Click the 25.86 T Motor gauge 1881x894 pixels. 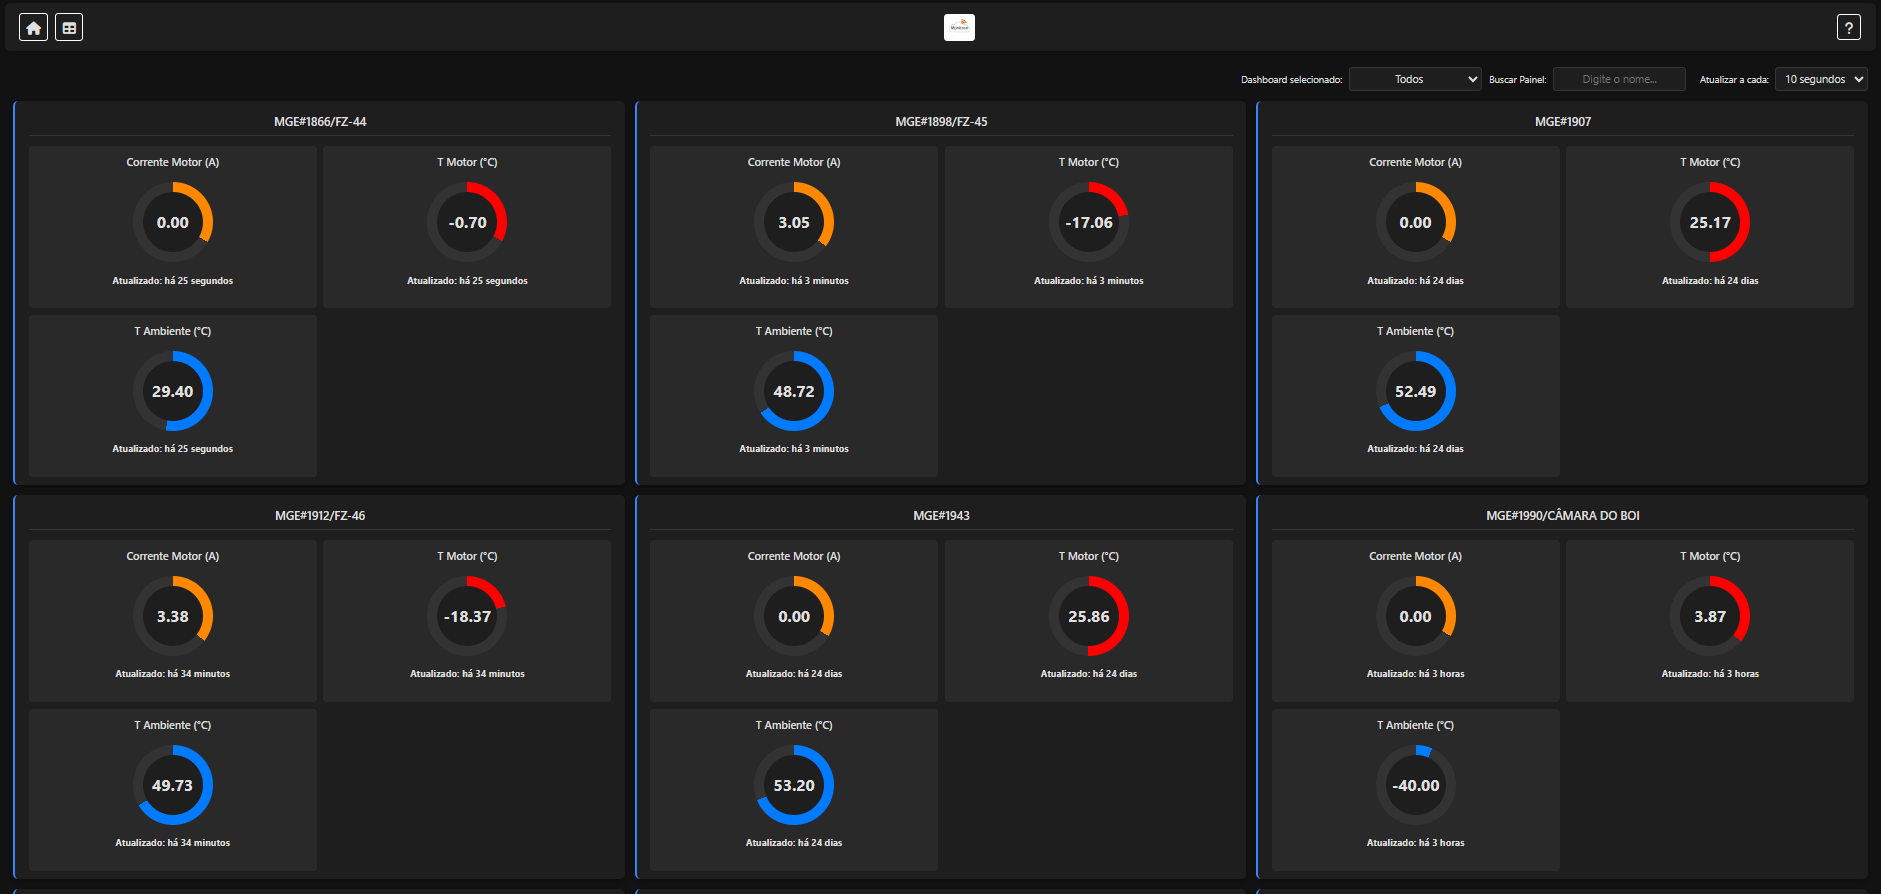click(1089, 616)
